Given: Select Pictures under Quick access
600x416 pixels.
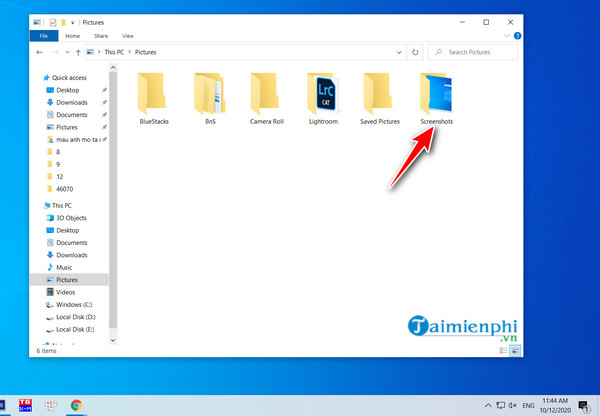Looking at the screenshot, I should click(67, 127).
